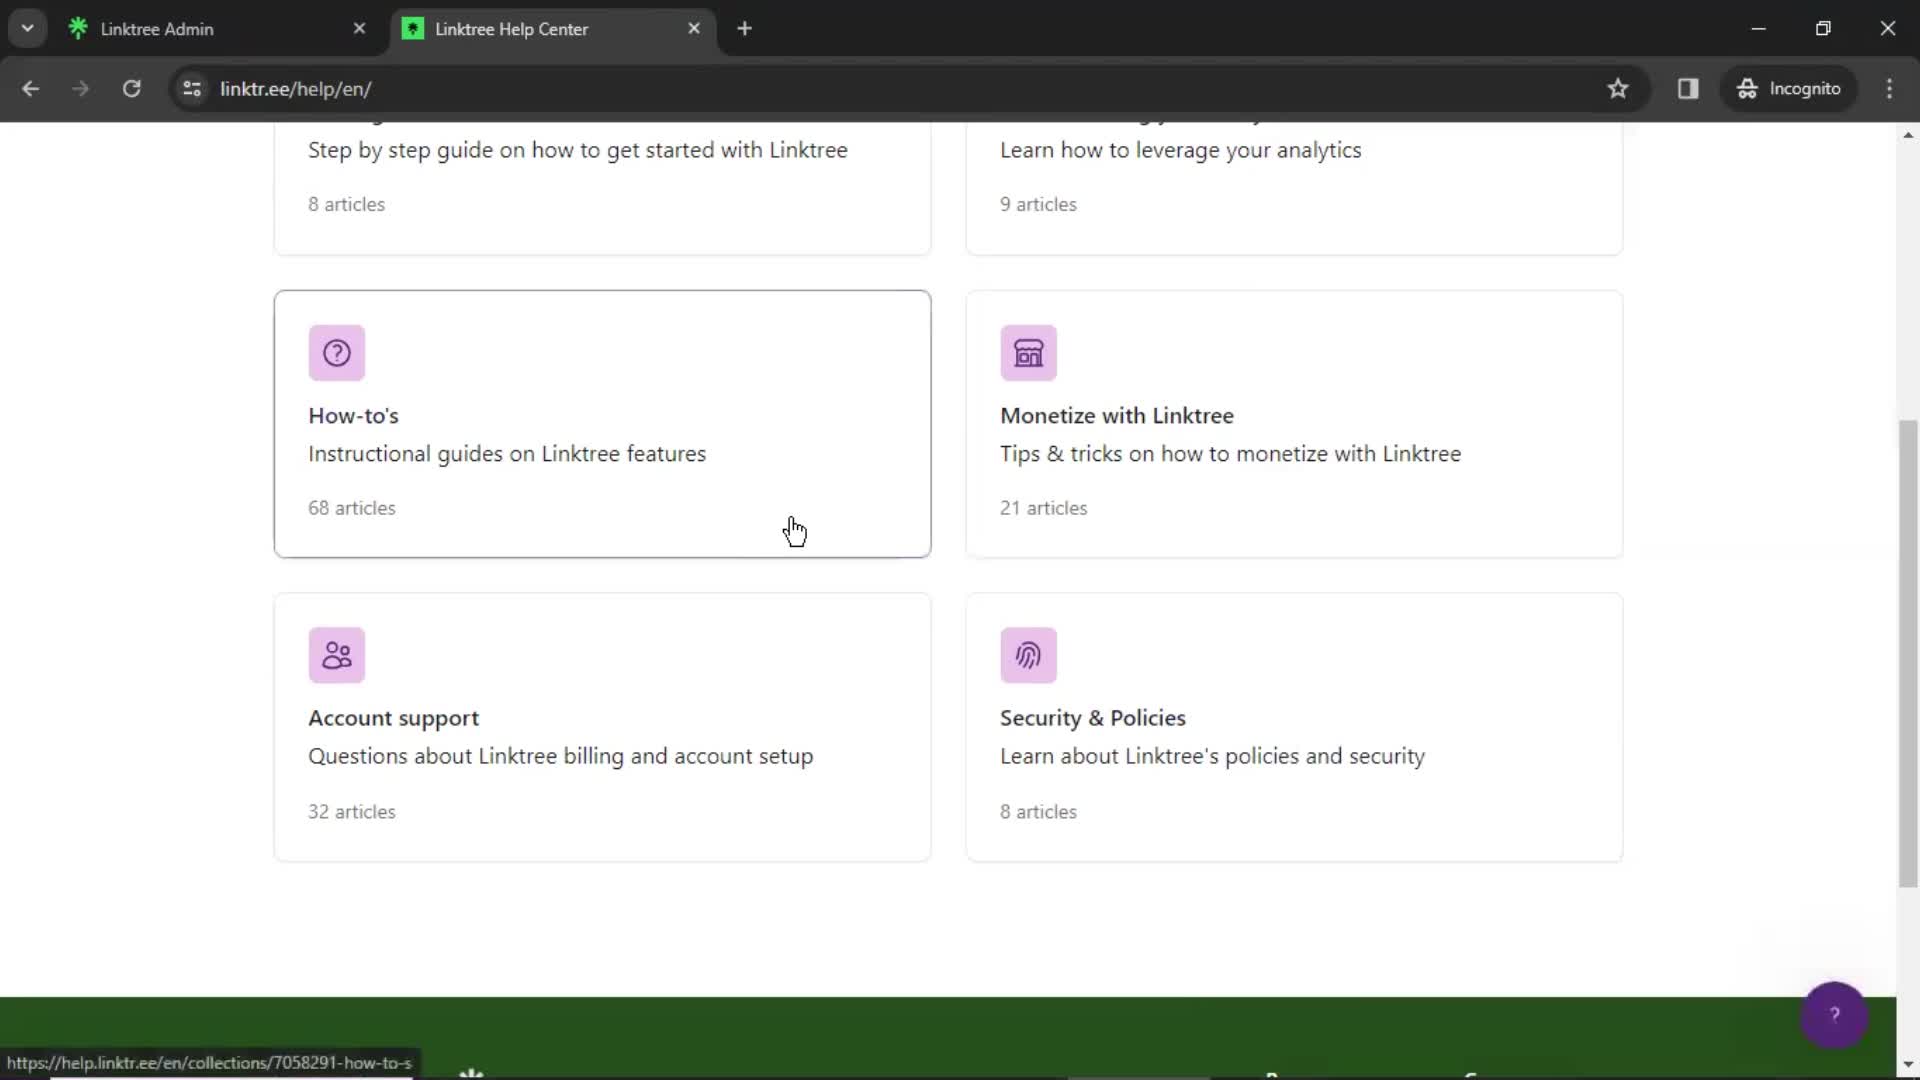Click '32 articles' text
The image size is (1920, 1080).
point(351,812)
